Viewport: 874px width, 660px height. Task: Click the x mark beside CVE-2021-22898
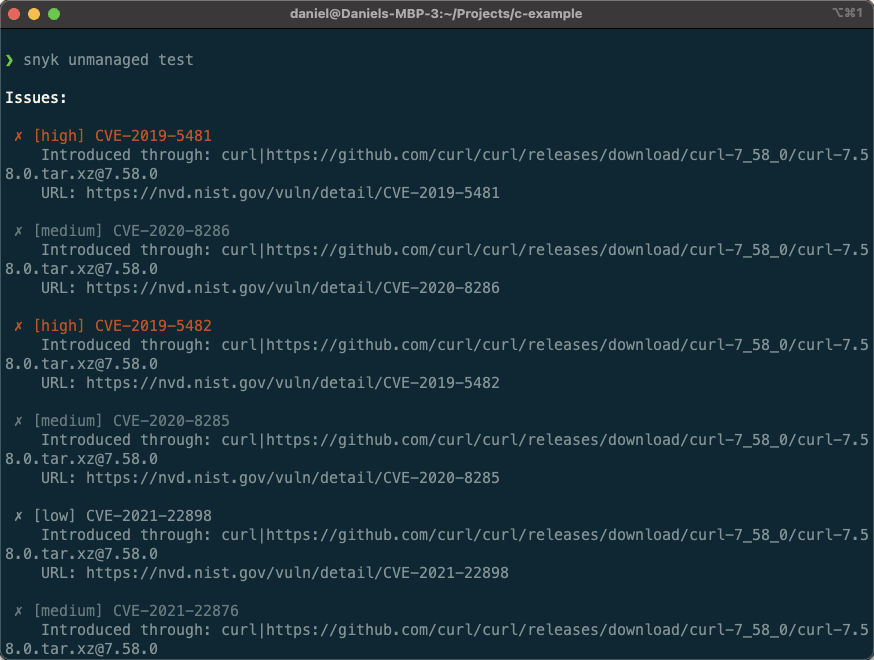click(18, 516)
